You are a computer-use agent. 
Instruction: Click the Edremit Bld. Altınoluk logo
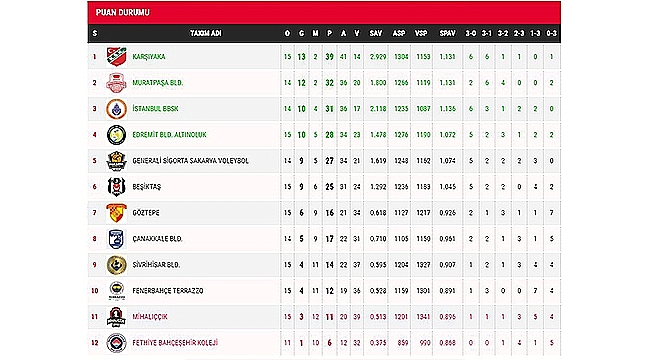tap(116, 135)
